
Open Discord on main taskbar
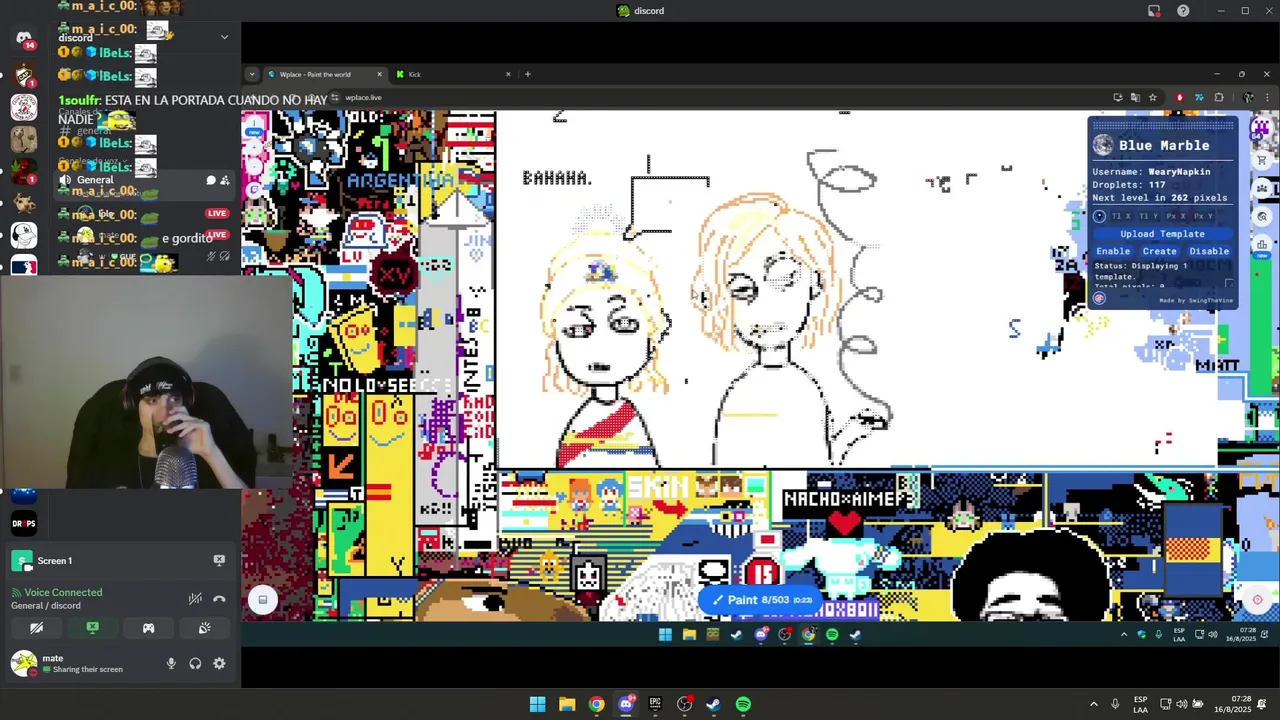(626, 704)
